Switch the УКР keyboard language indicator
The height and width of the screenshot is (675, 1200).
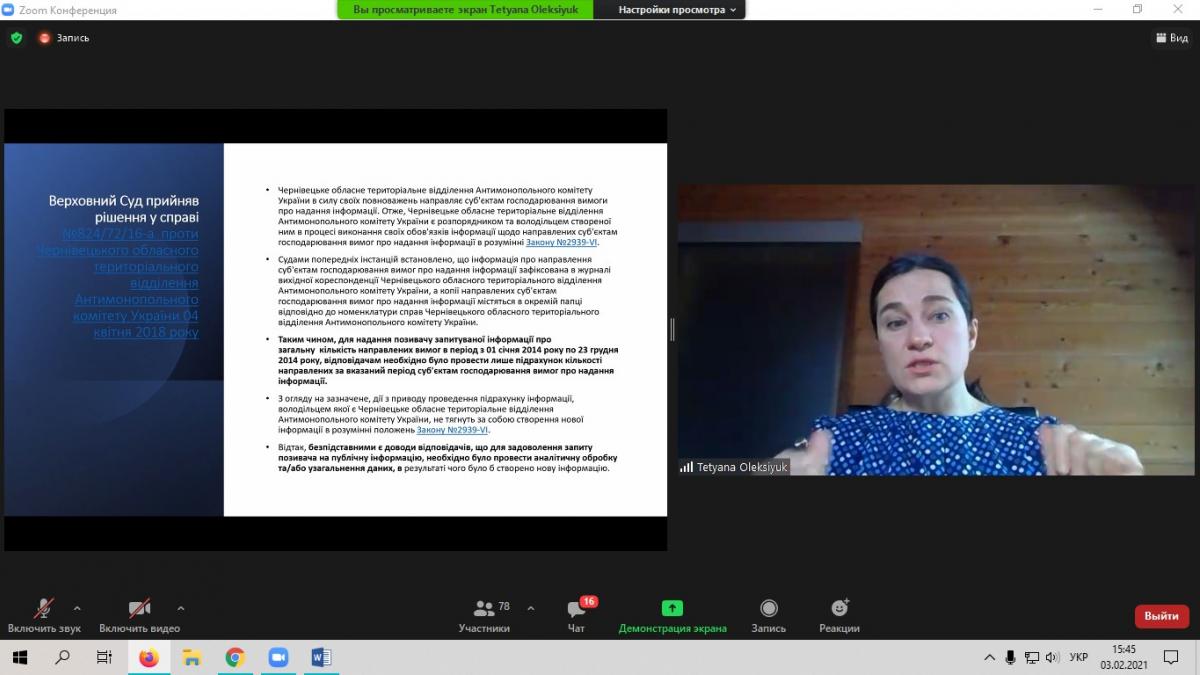pyautogui.click(x=1078, y=657)
